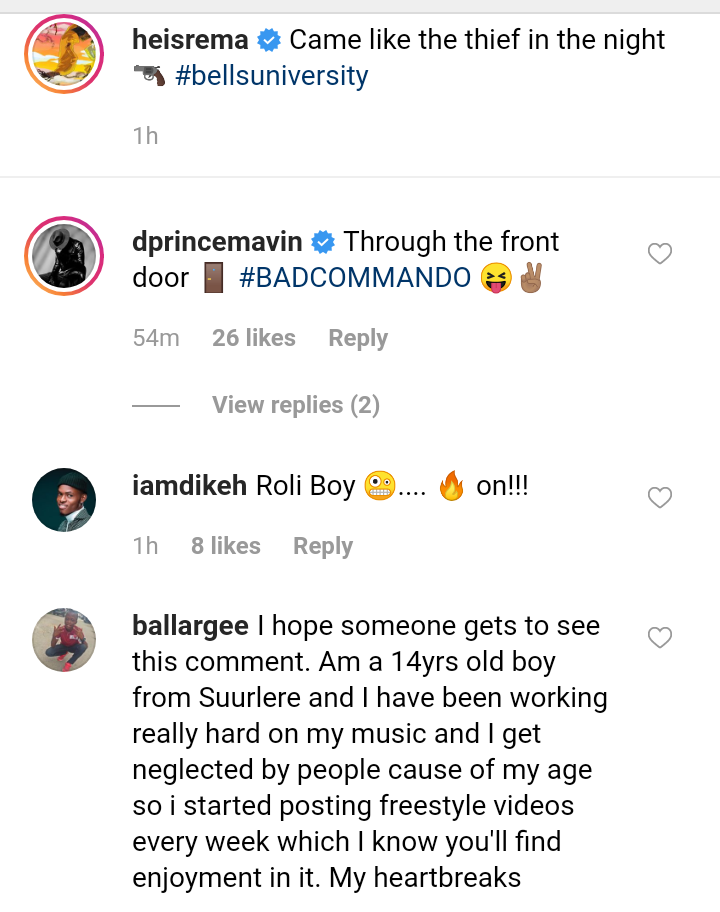Tap the verified badge next to heisrema
This screenshot has width=720, height=912.
coord(268,41)
